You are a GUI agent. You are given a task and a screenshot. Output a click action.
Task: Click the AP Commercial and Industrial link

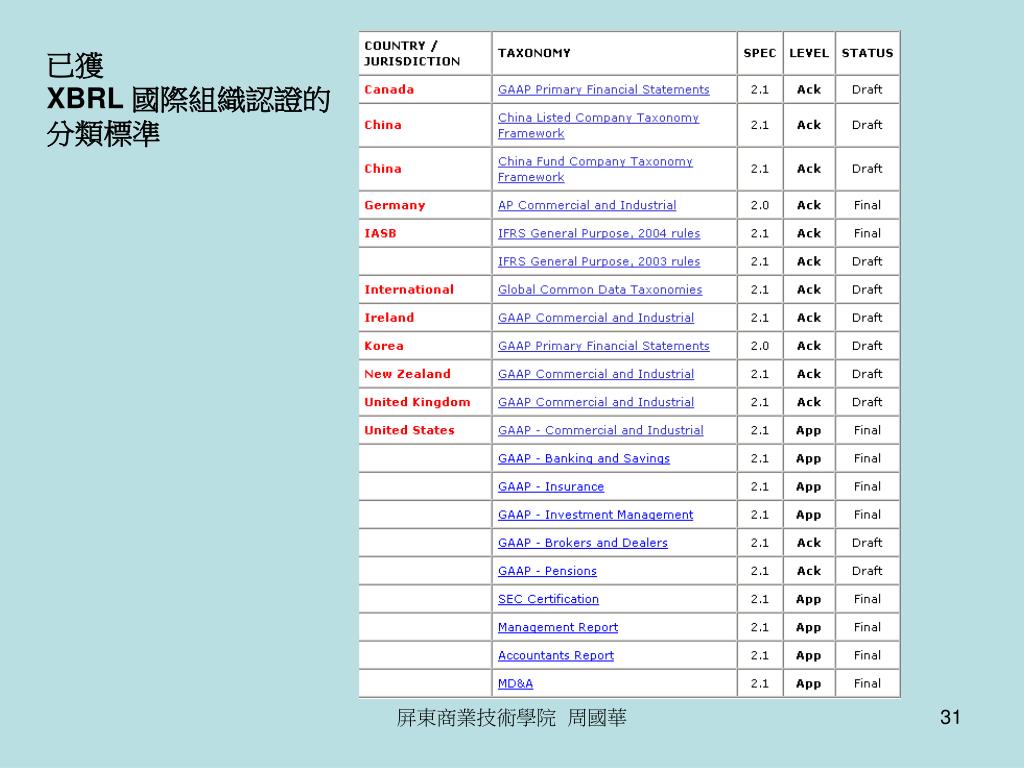click(x=587, y=205)
